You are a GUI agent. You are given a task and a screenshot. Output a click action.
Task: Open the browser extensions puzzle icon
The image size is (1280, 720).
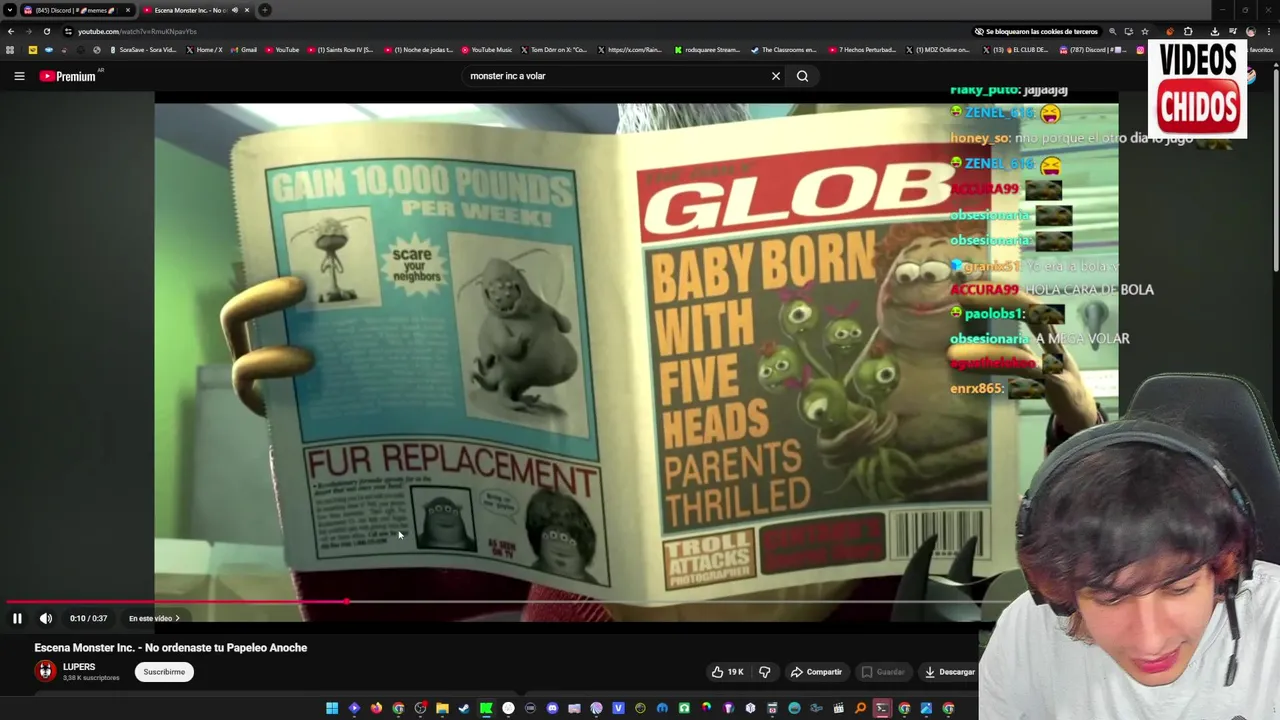coord(1188,31)
